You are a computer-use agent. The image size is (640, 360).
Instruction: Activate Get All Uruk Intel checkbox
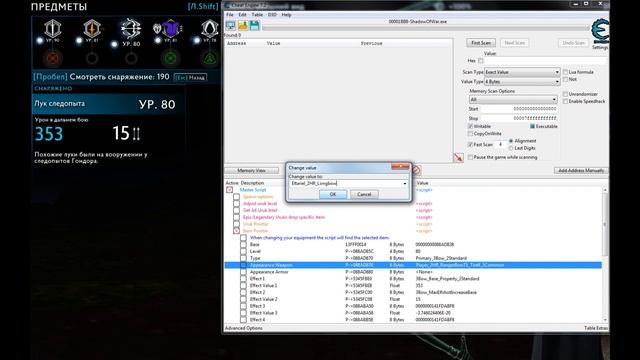[236, 210]
